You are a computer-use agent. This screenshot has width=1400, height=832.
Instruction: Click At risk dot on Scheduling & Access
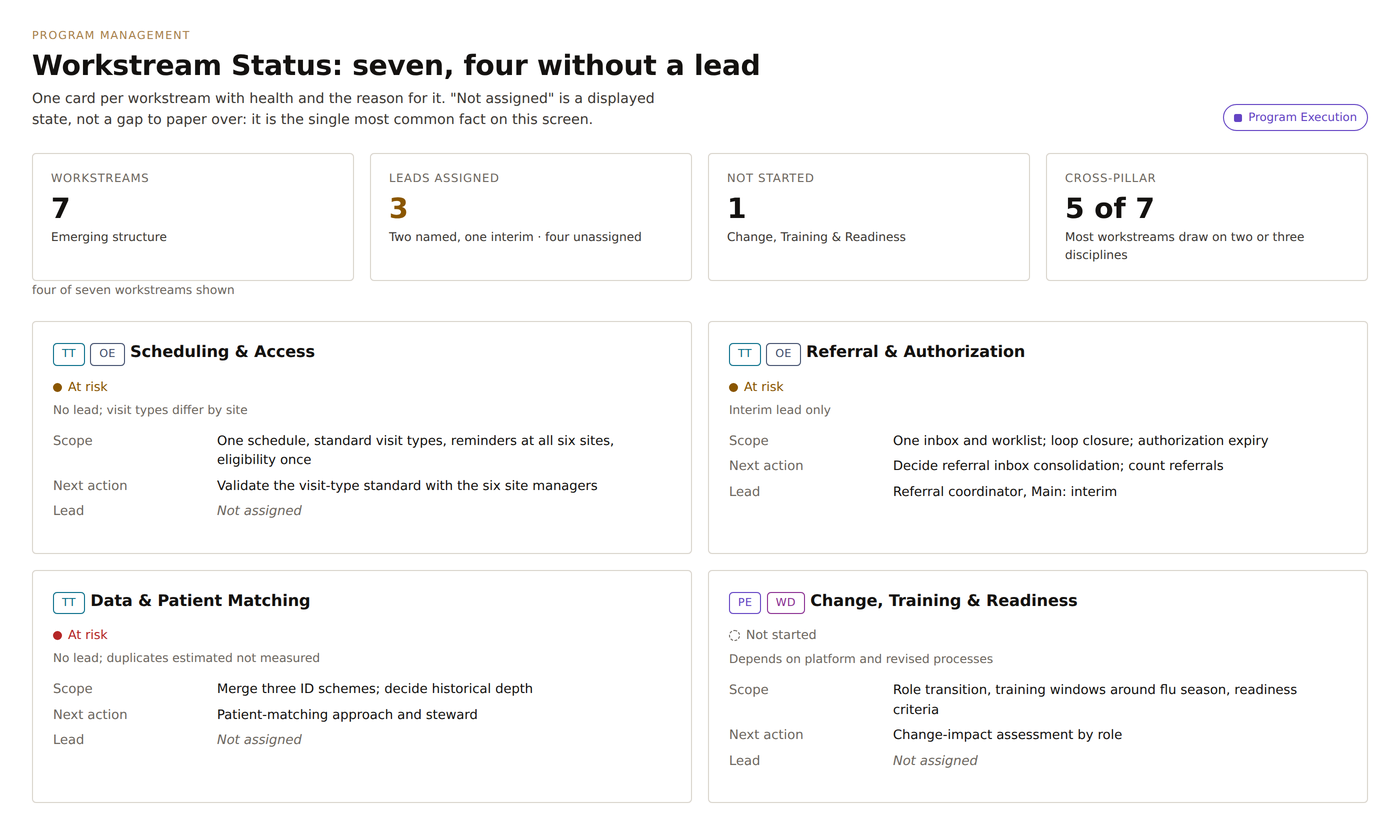point(58,387)
